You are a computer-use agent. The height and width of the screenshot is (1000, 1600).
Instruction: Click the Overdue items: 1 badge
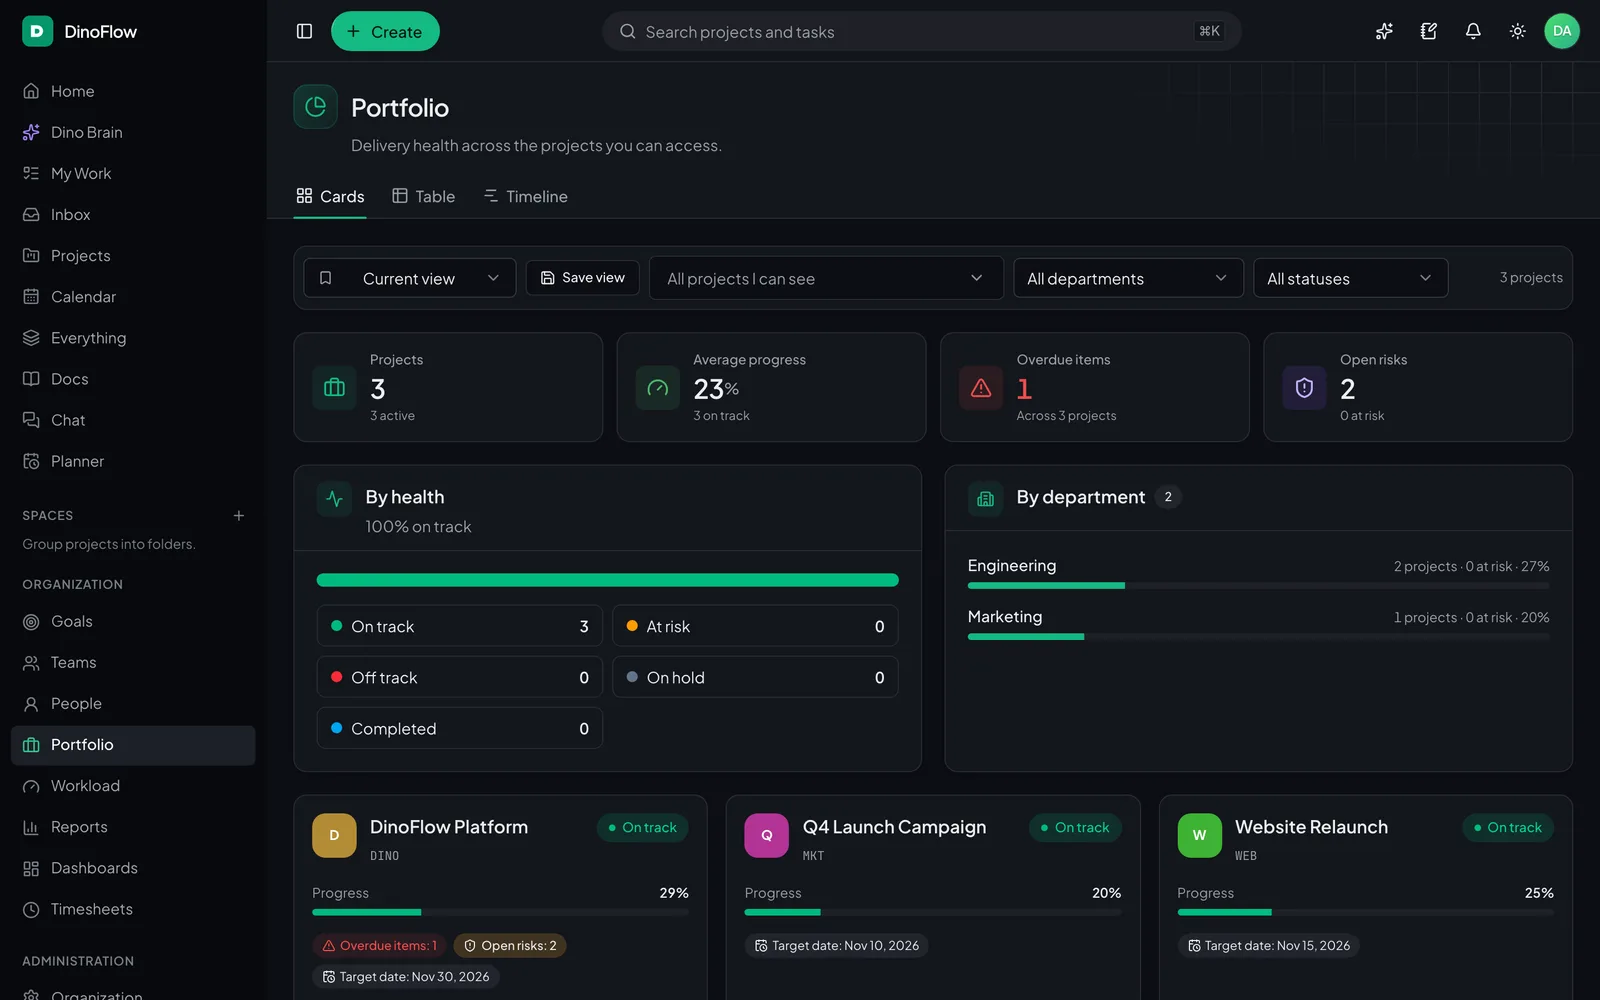(x=380, y=946)
